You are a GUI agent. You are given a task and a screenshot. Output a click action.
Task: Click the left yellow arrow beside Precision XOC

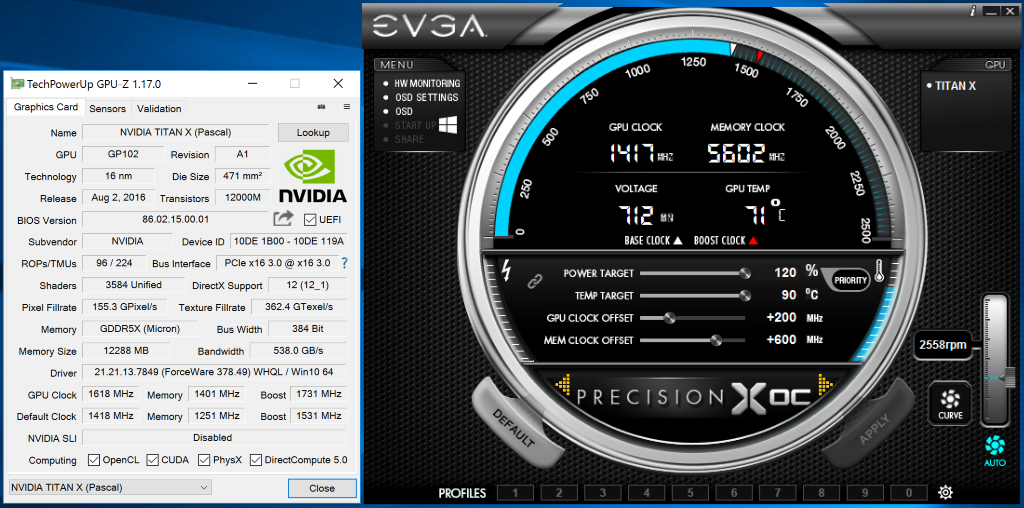tap(563, 385)
